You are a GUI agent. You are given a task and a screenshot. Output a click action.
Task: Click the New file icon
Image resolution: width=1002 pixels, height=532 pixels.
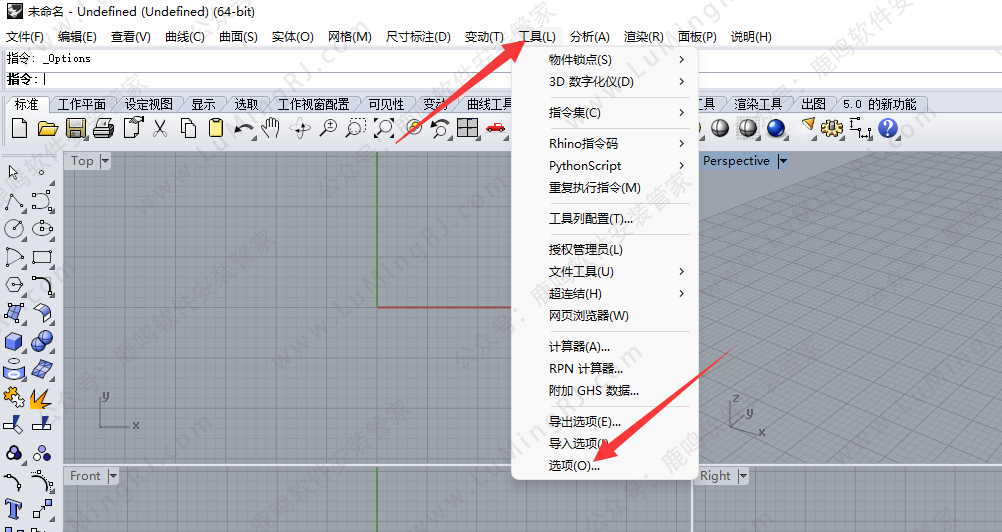(x=19, y=128)
